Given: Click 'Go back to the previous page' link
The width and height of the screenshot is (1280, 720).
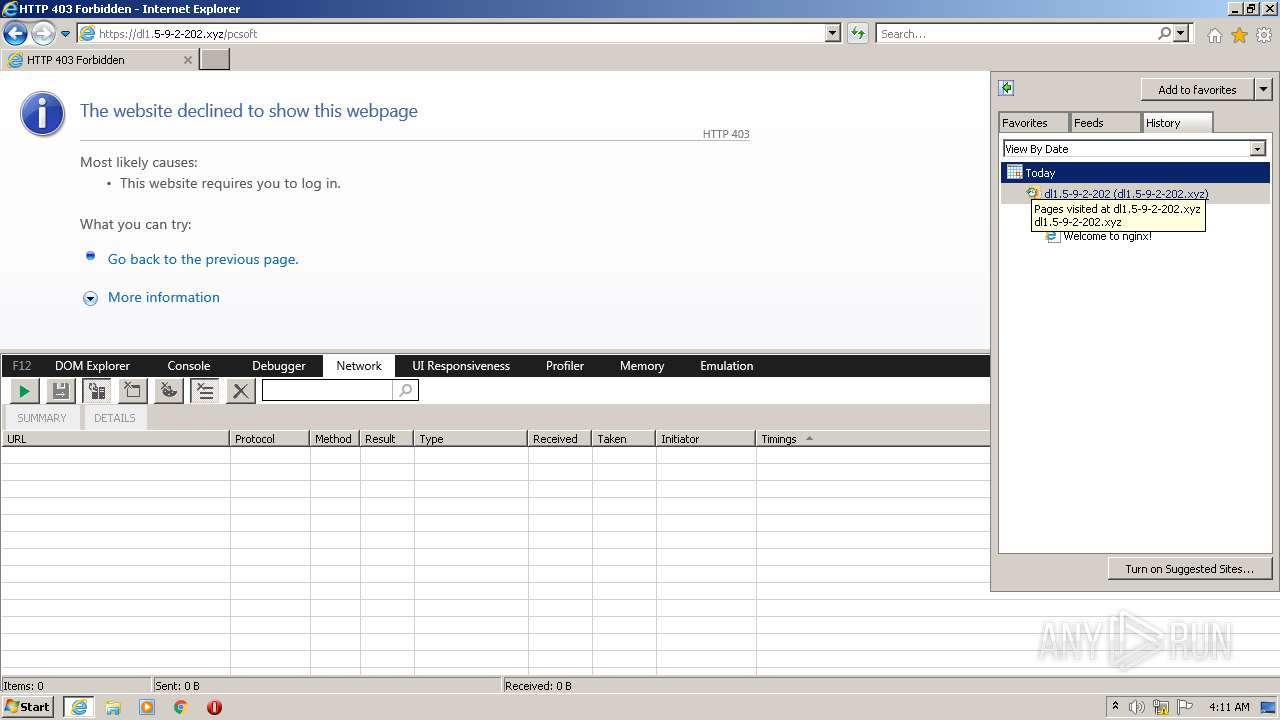Looking at the screenshot, I should 203,259.
